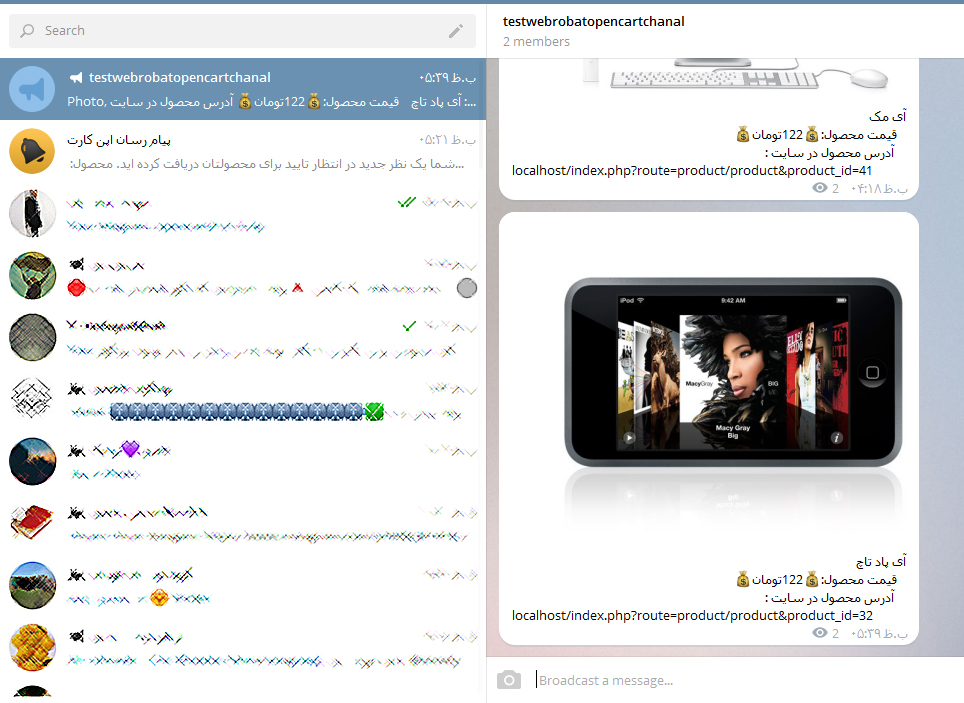Click the آی مک product title text

coord(887,116)
